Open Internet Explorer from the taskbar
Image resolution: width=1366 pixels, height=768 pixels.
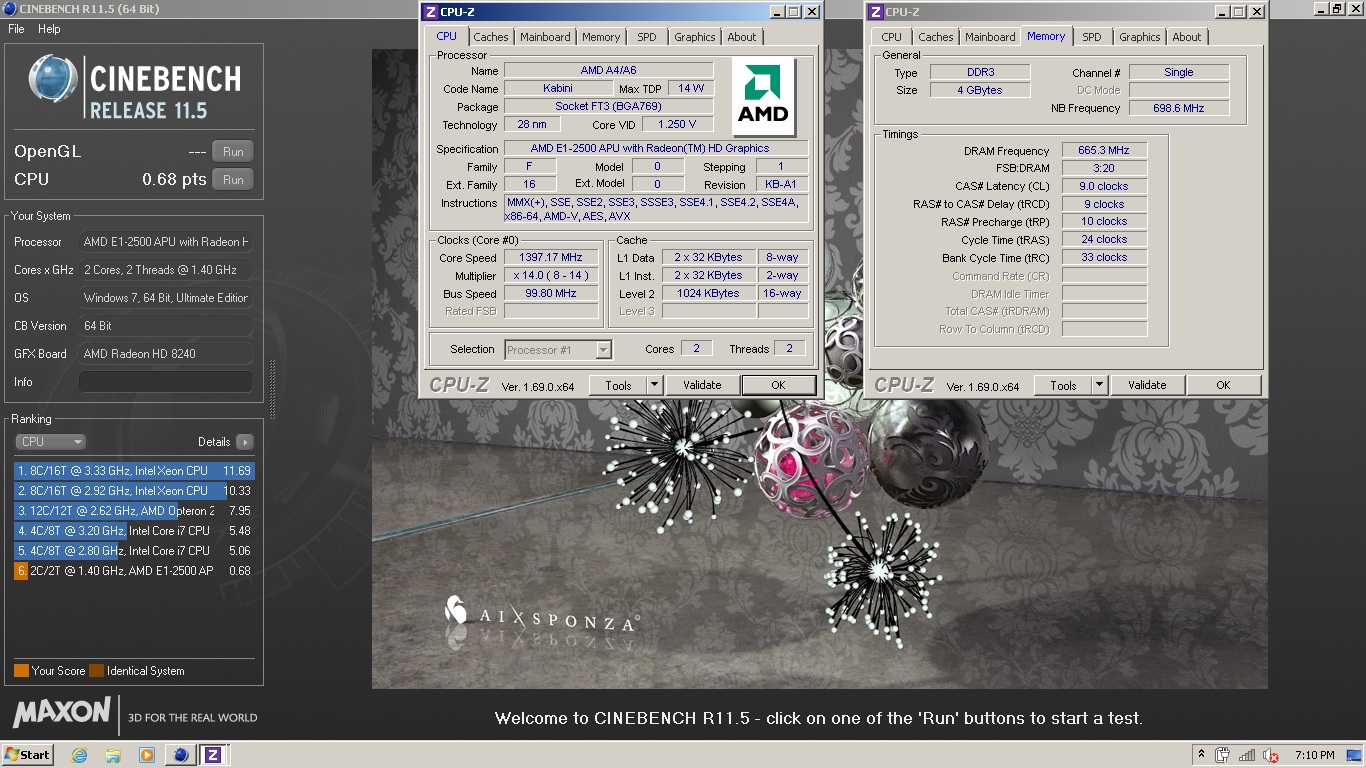click(79, 755)
